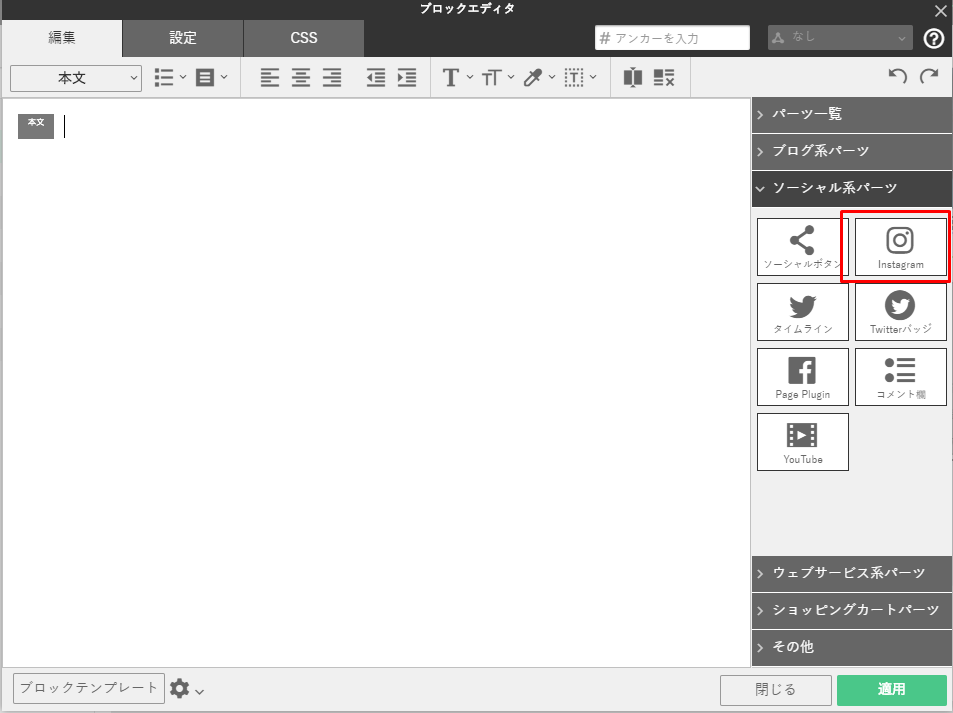Click the clear formatting icon
Screen dimensions: 953x713
pos(664,78)
